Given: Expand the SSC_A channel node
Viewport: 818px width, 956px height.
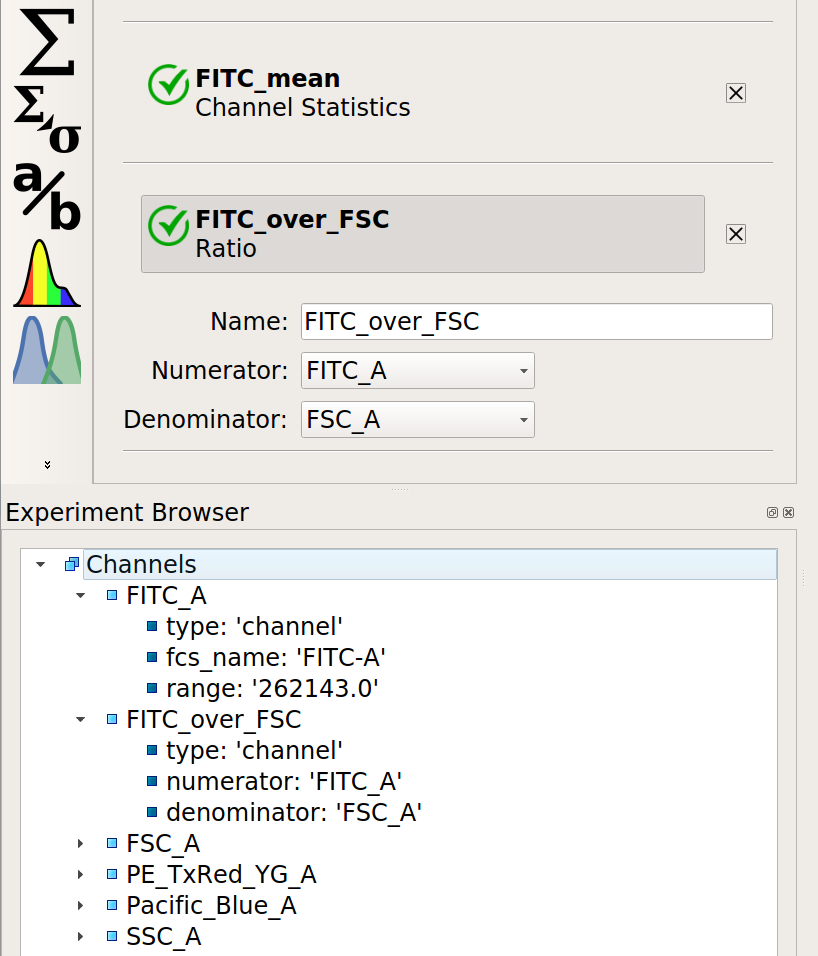Looking at the screenshot, I should tap(80, 936).
